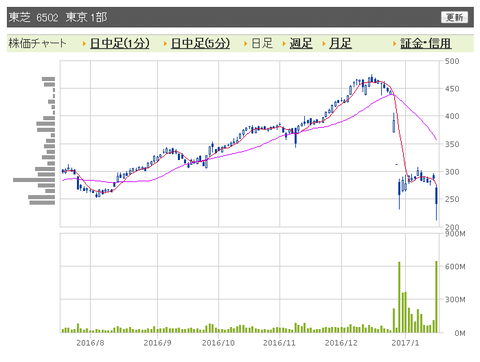This screenshot has width=480, height=362.
Task: Click the 250 price axis label
Action: [452, 199]
